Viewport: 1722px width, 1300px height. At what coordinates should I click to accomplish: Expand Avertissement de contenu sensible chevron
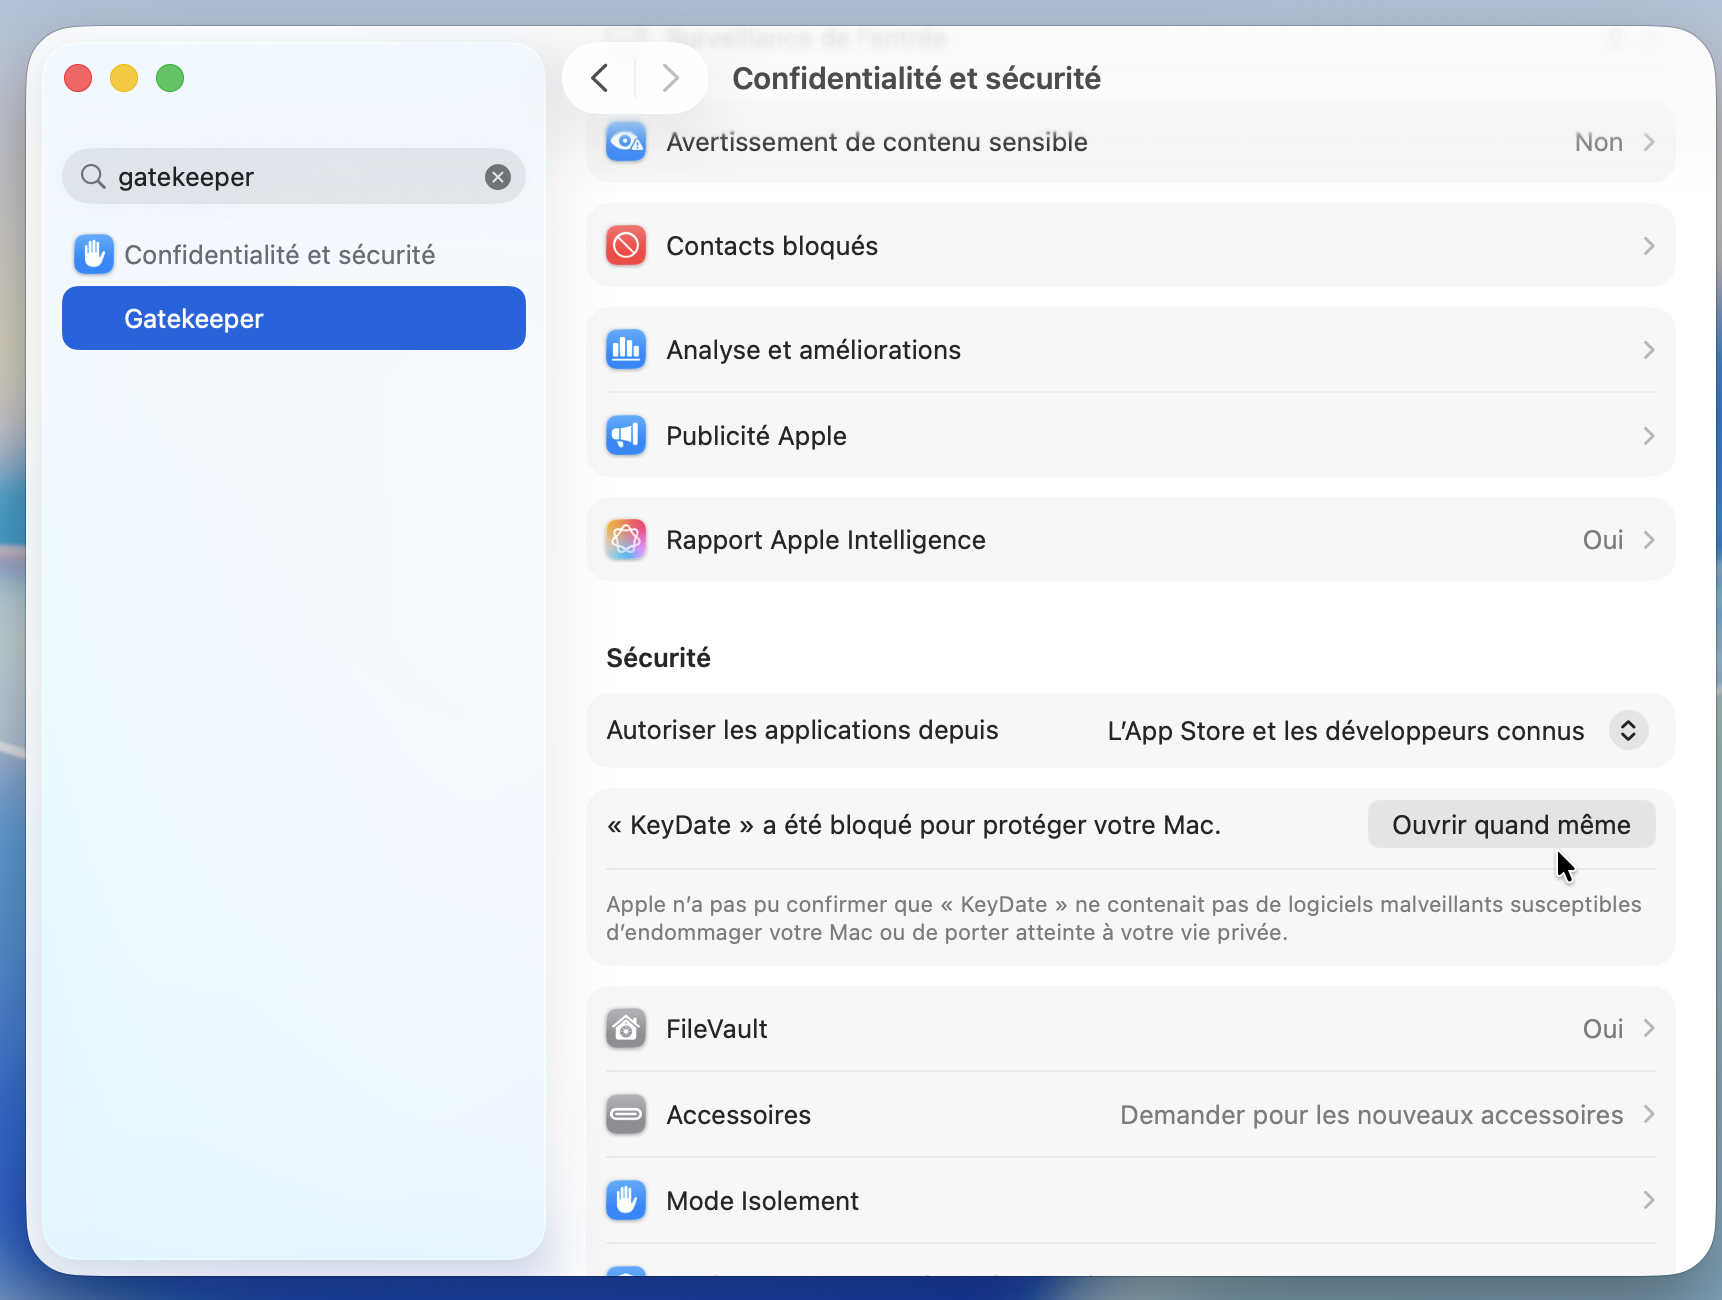(1649, 142)
